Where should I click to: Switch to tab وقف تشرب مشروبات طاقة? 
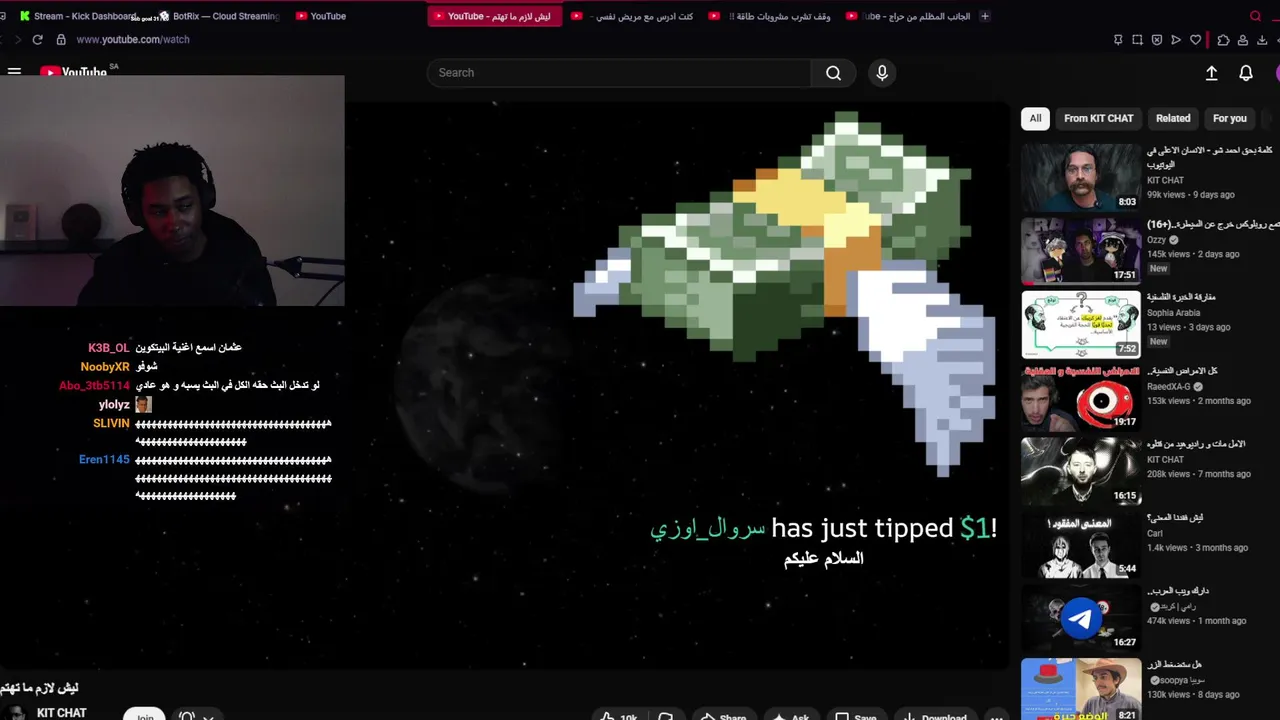(x=769, y=16)
